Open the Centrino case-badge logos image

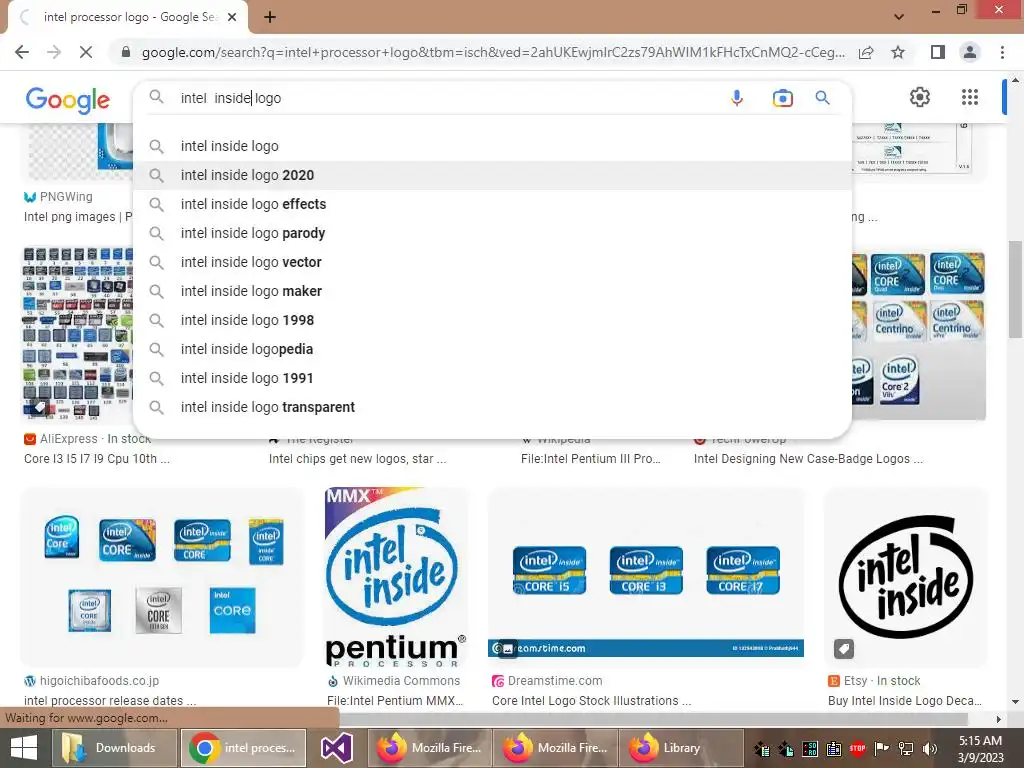pos(919,333)
